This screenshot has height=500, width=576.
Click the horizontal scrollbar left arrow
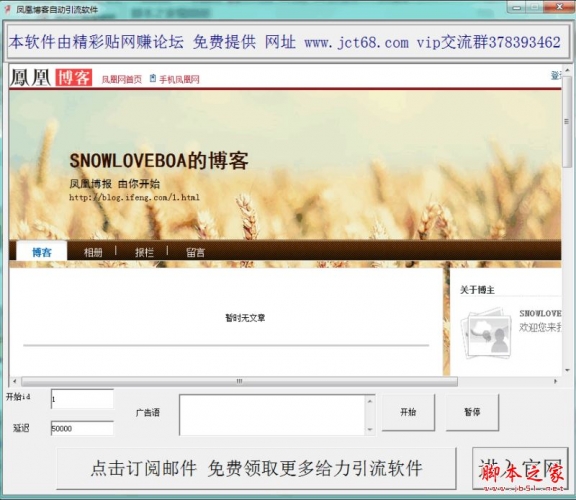(14, 381)
